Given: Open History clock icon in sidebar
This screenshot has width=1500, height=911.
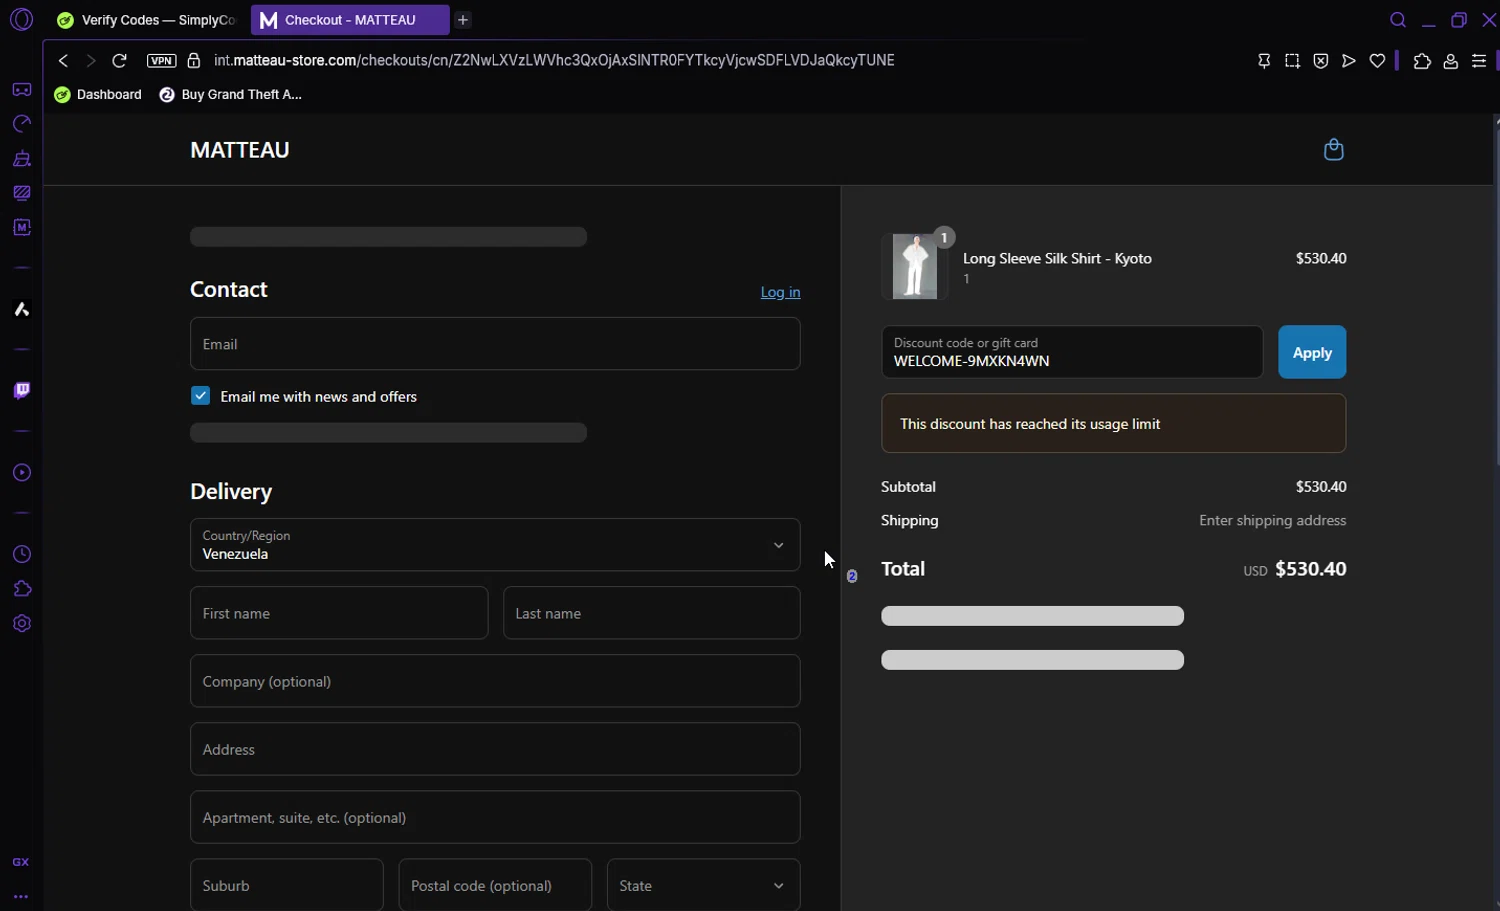Looking at the screenshot, I should 21,555.
